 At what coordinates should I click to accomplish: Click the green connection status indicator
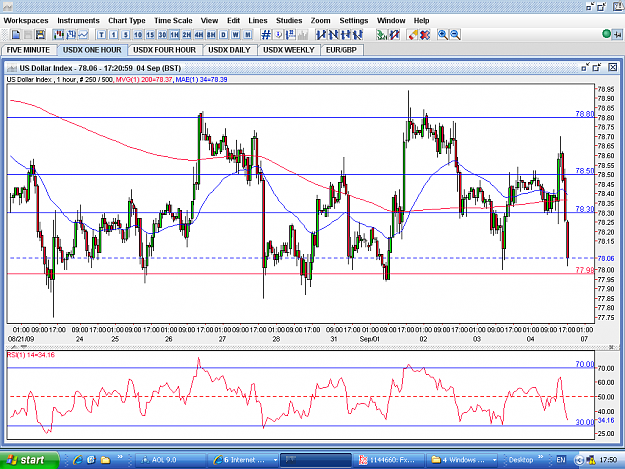[x=606, y=34]
